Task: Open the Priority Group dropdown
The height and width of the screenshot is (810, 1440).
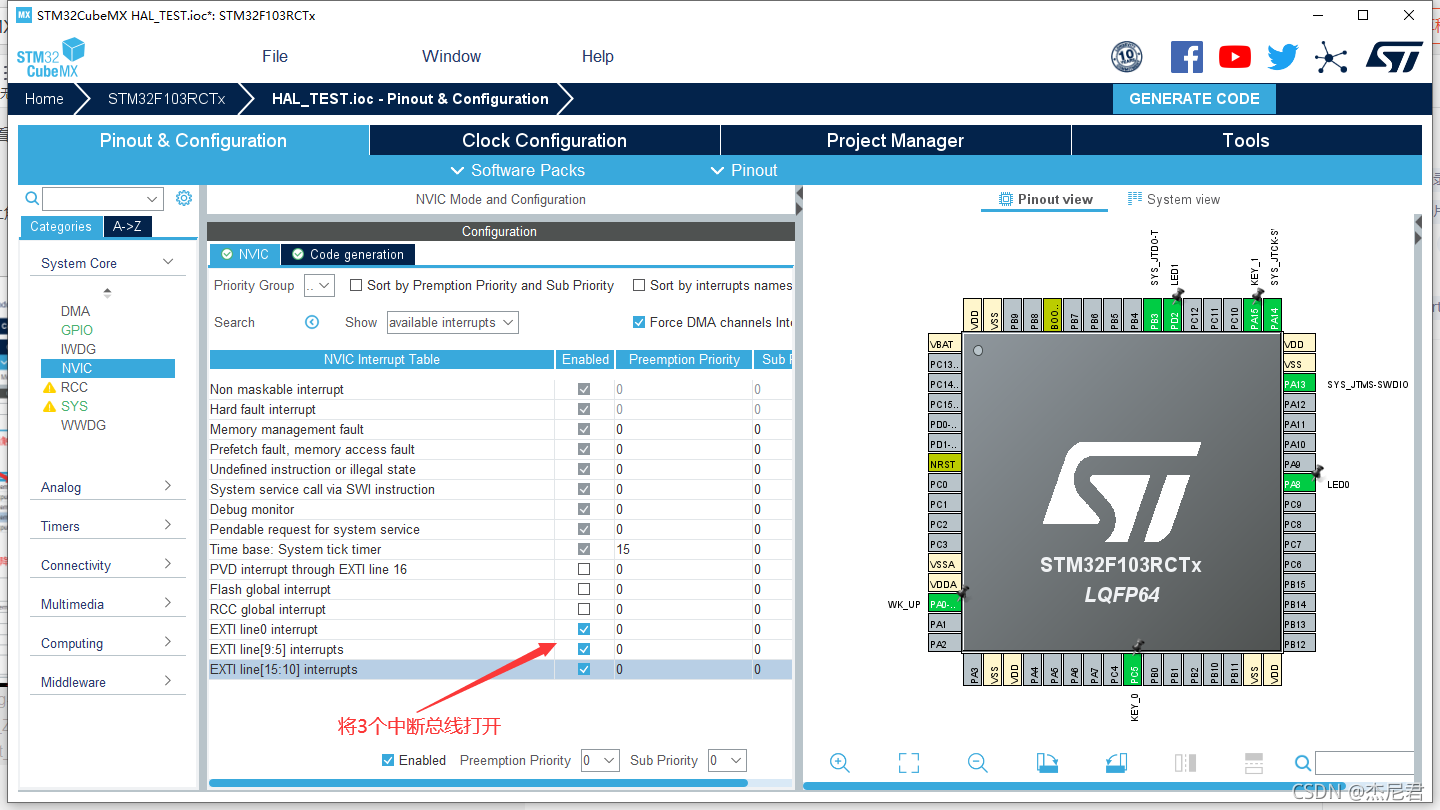Action: tap(319, 285)
